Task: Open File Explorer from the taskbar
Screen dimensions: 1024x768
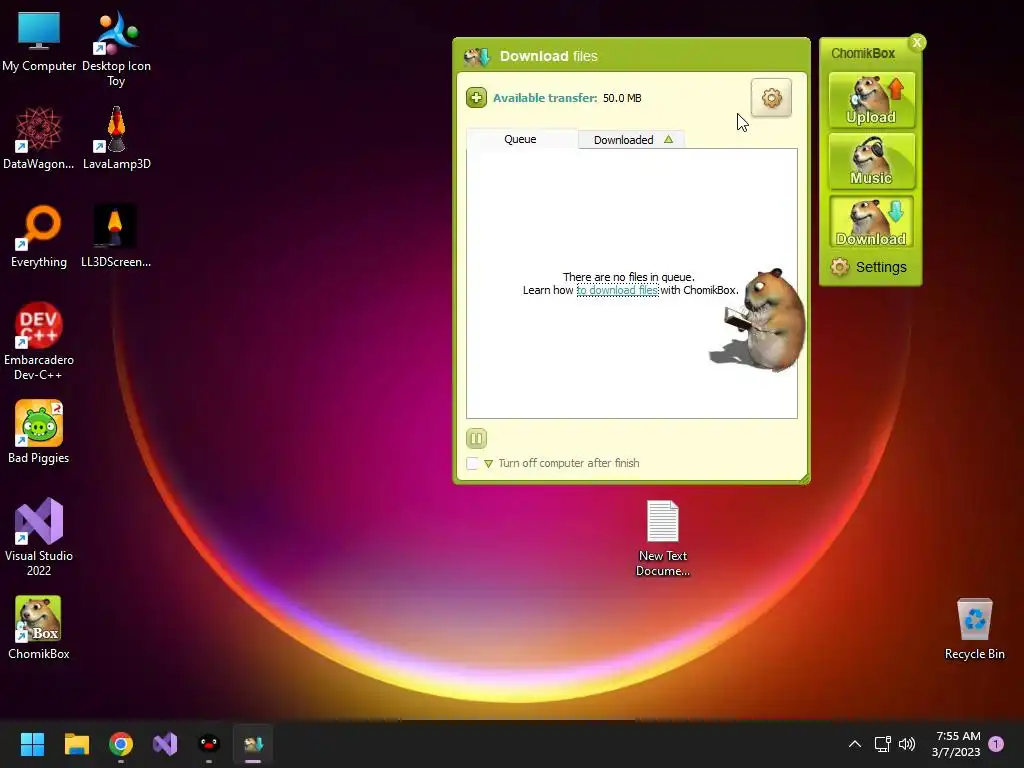Action: pos(76,744)
